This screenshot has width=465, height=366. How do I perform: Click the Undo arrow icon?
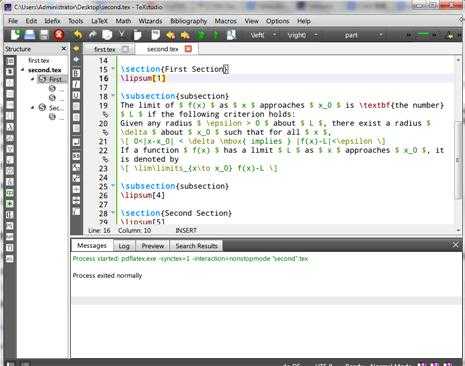78,35
